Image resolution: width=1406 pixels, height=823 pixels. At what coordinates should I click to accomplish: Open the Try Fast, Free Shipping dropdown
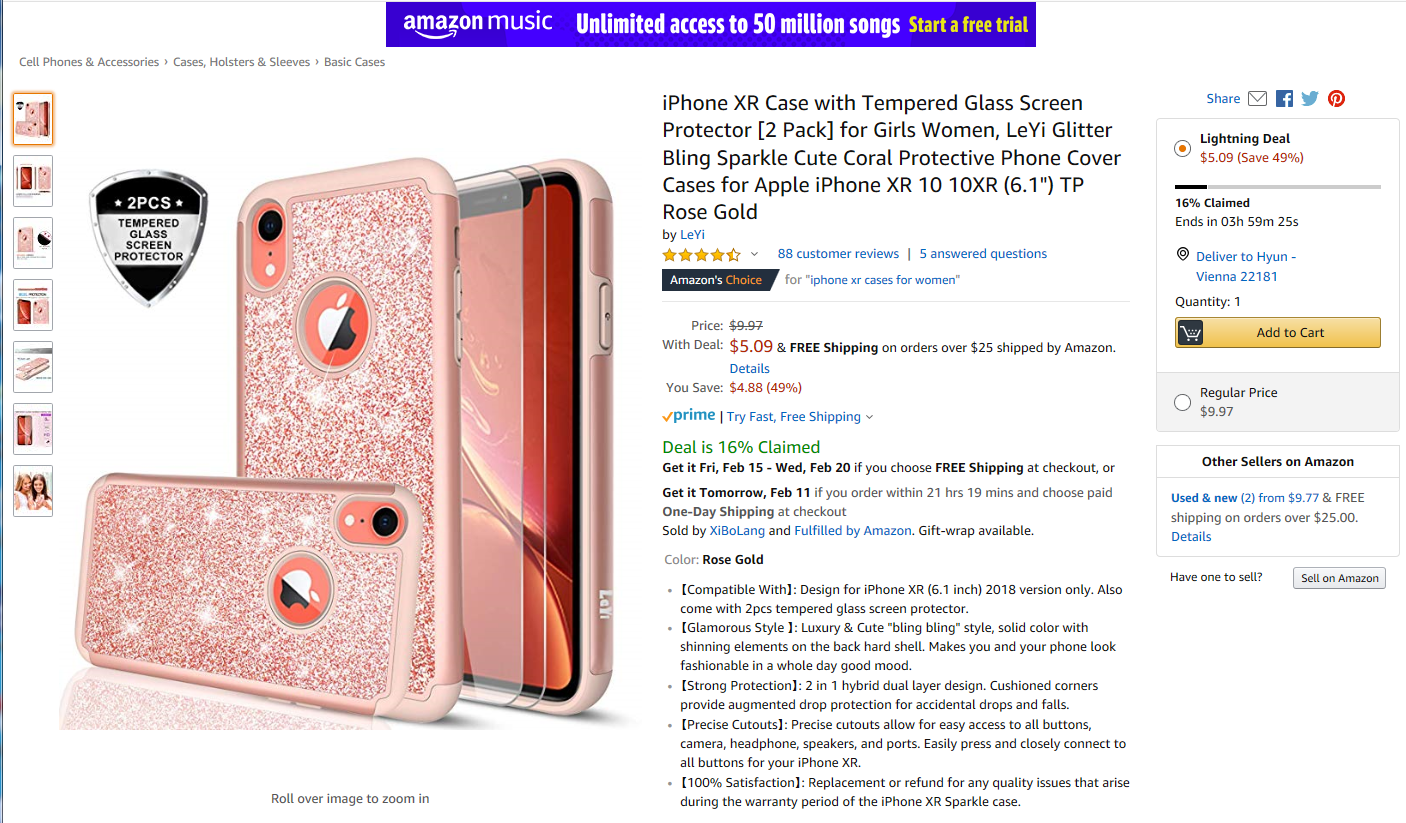[x=799, y=417]
